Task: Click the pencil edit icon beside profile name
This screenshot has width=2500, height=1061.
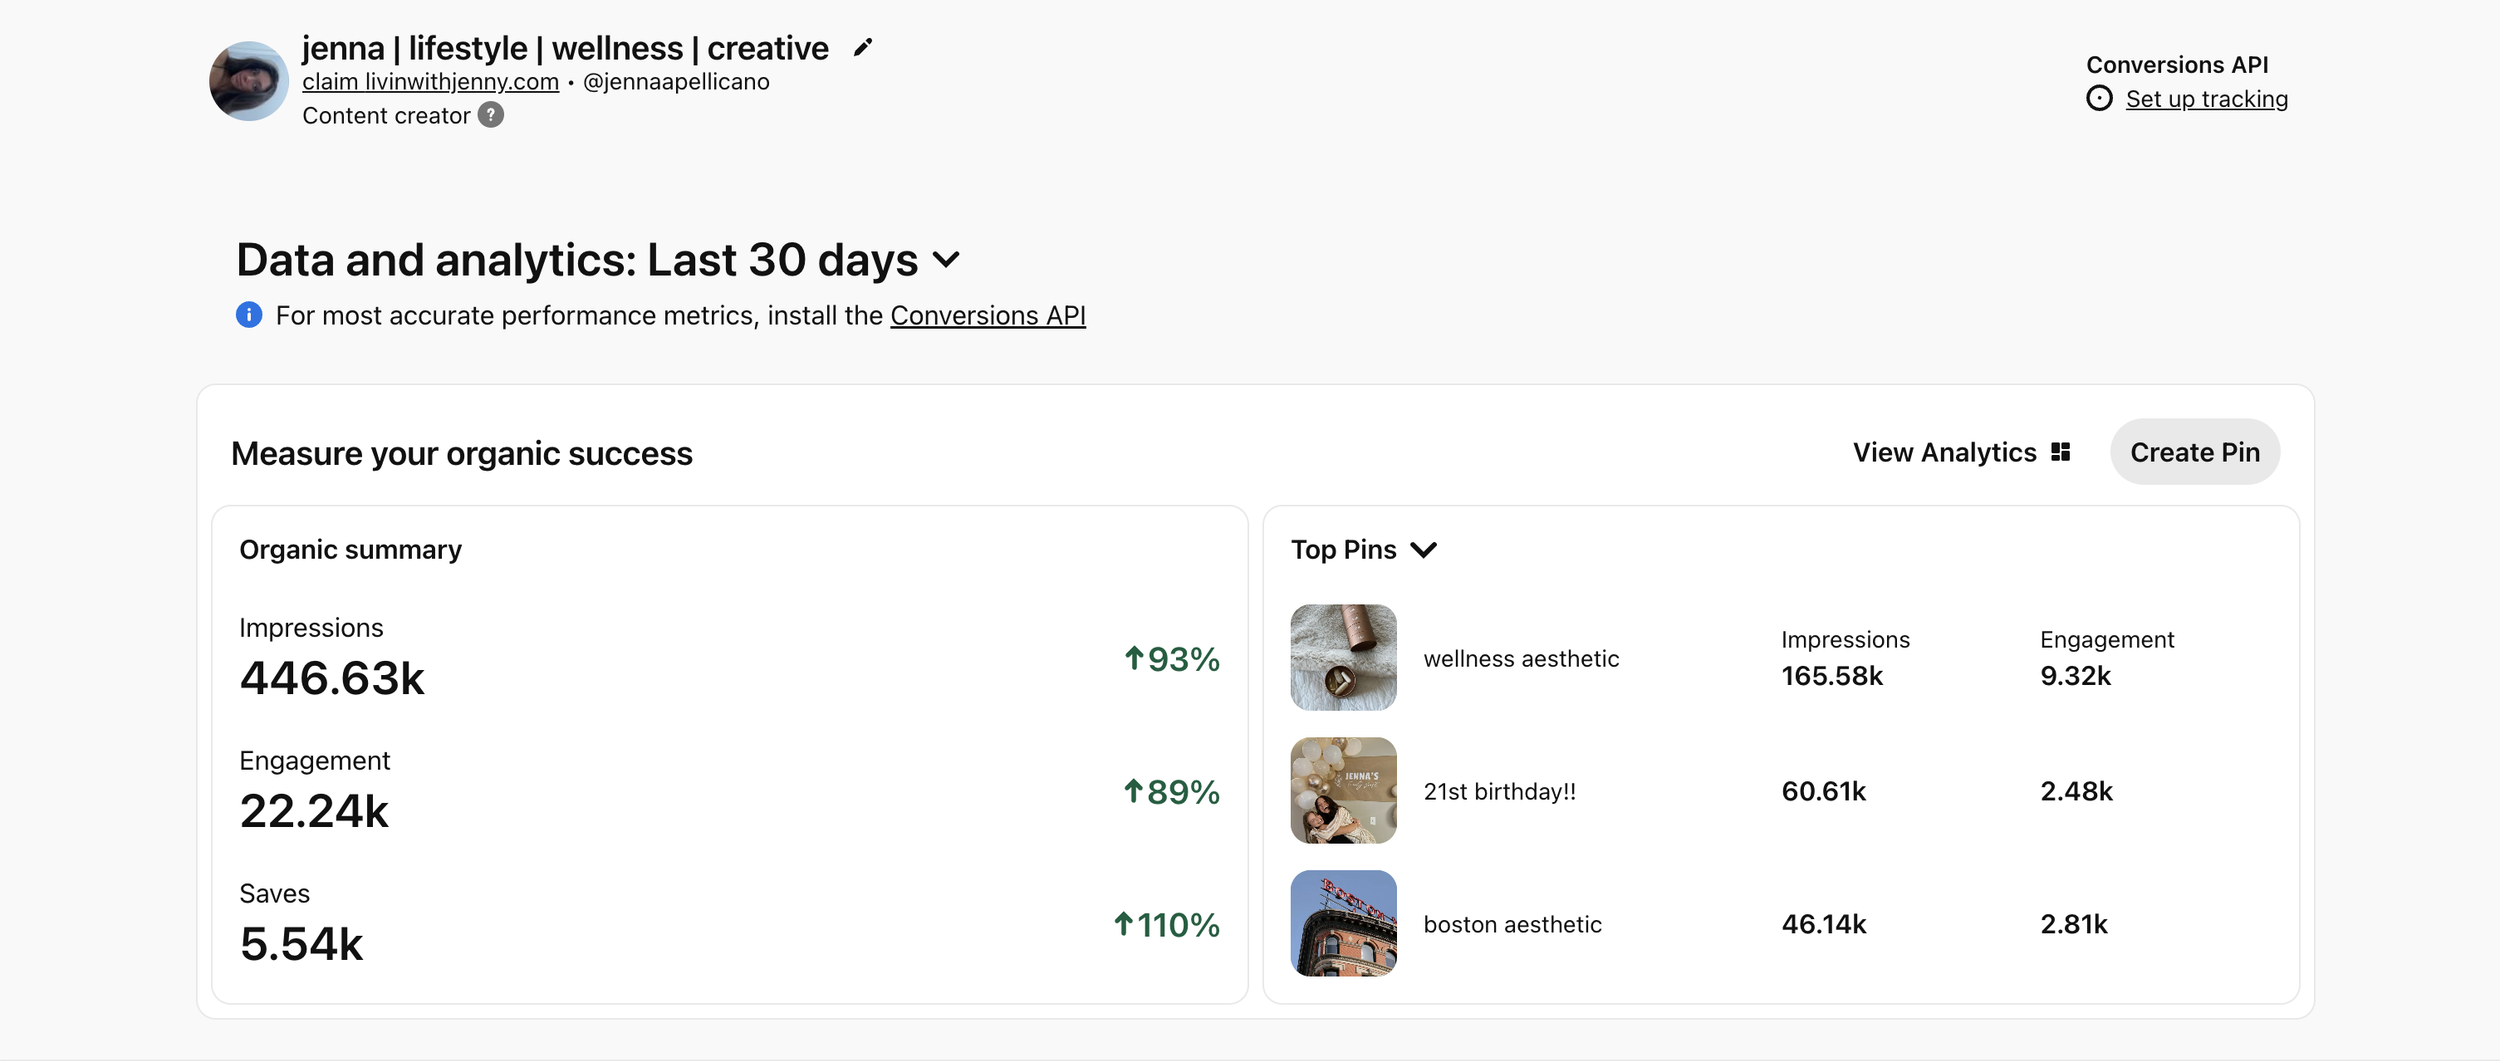Action: tap(863, 48)
